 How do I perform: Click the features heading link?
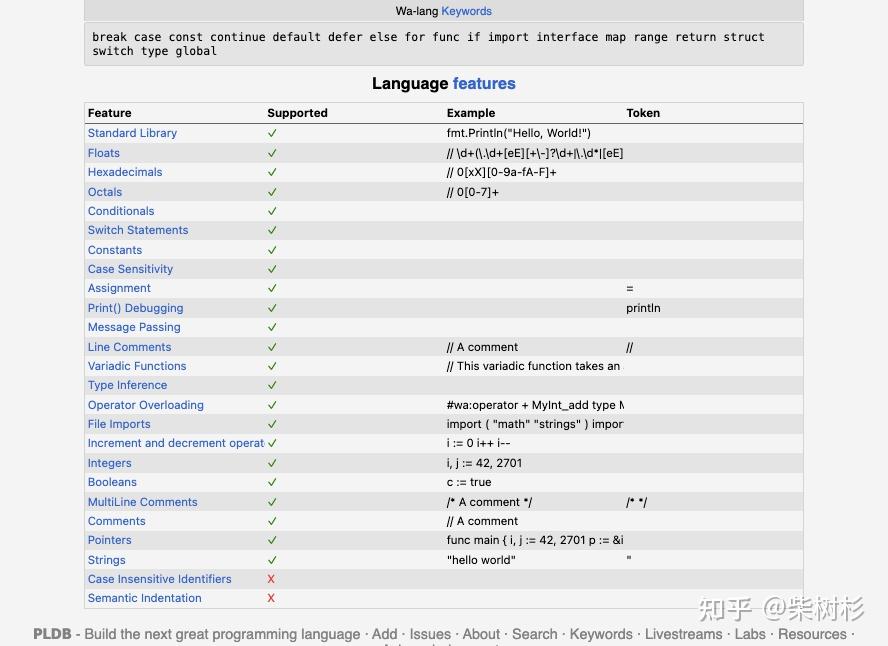pos(484,84)
